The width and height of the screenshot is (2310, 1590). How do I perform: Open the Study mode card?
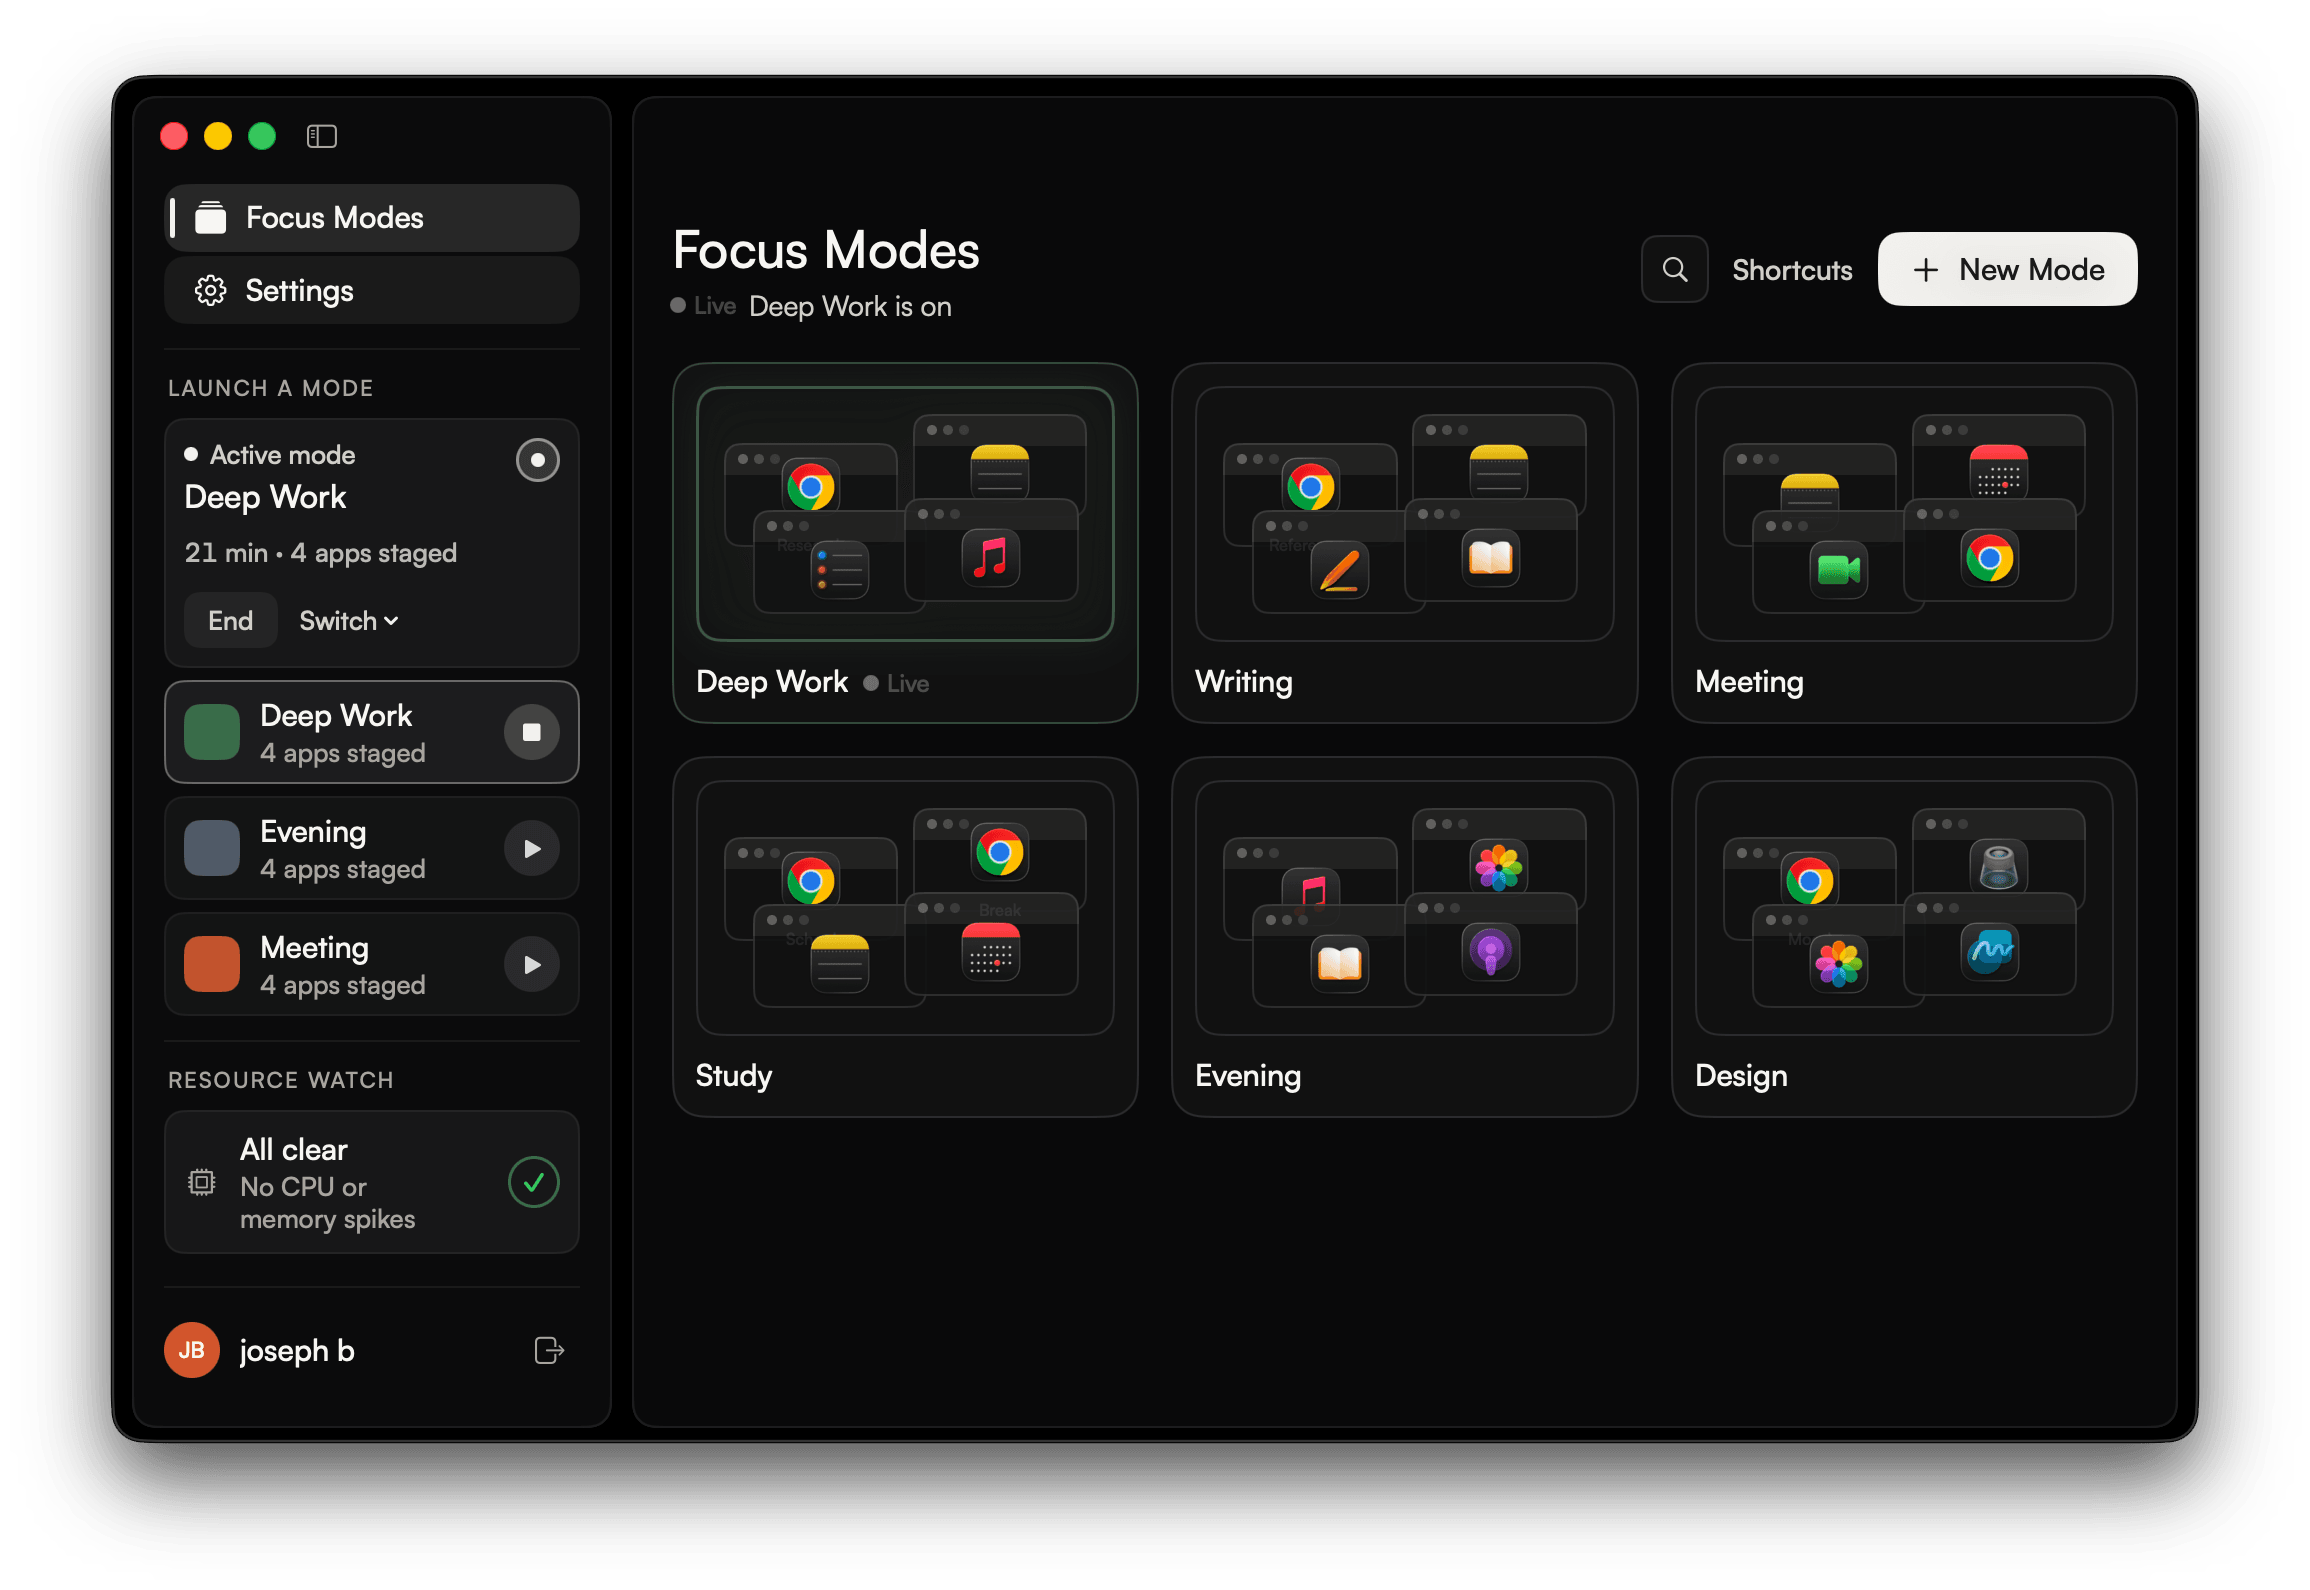905,937
